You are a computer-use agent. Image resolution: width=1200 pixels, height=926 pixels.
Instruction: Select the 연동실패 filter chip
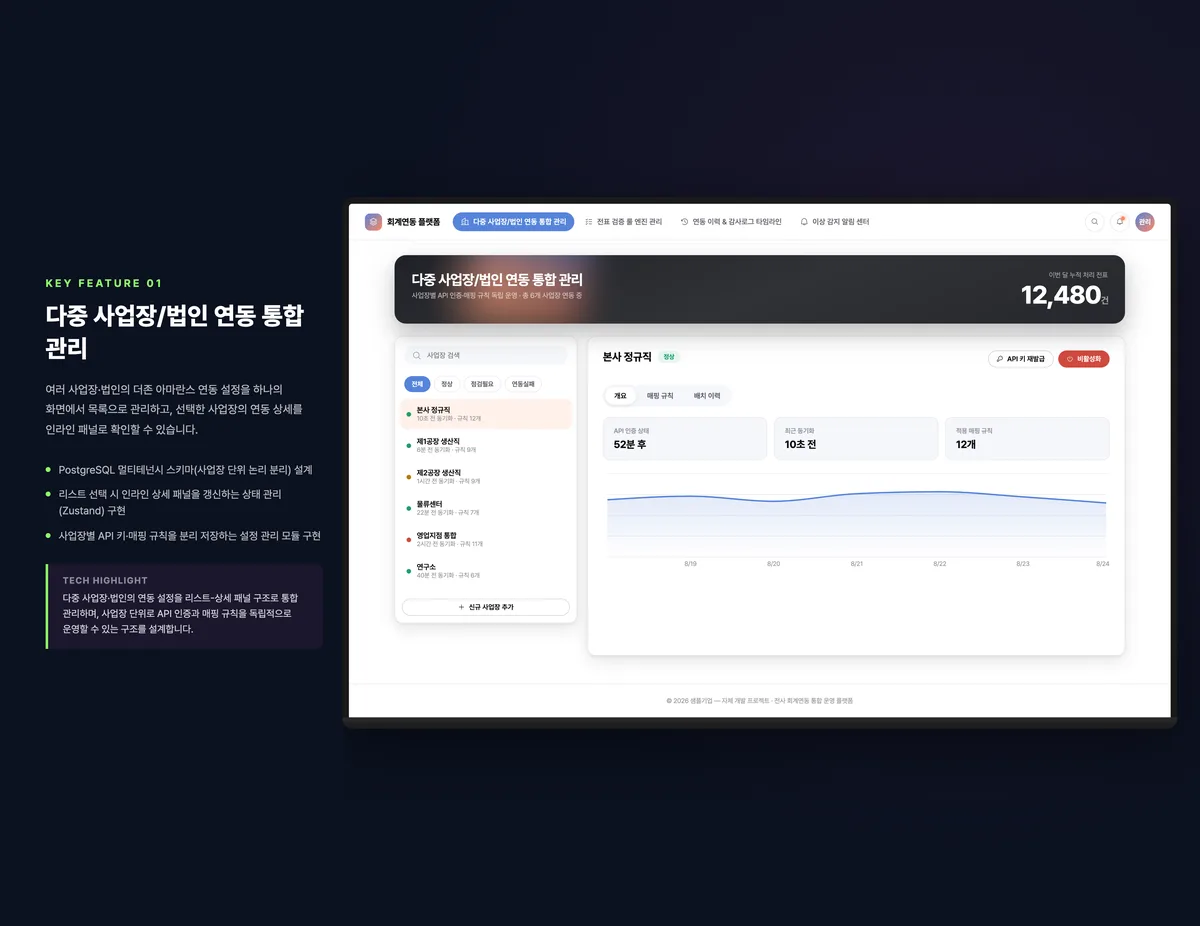pos(523,384)
